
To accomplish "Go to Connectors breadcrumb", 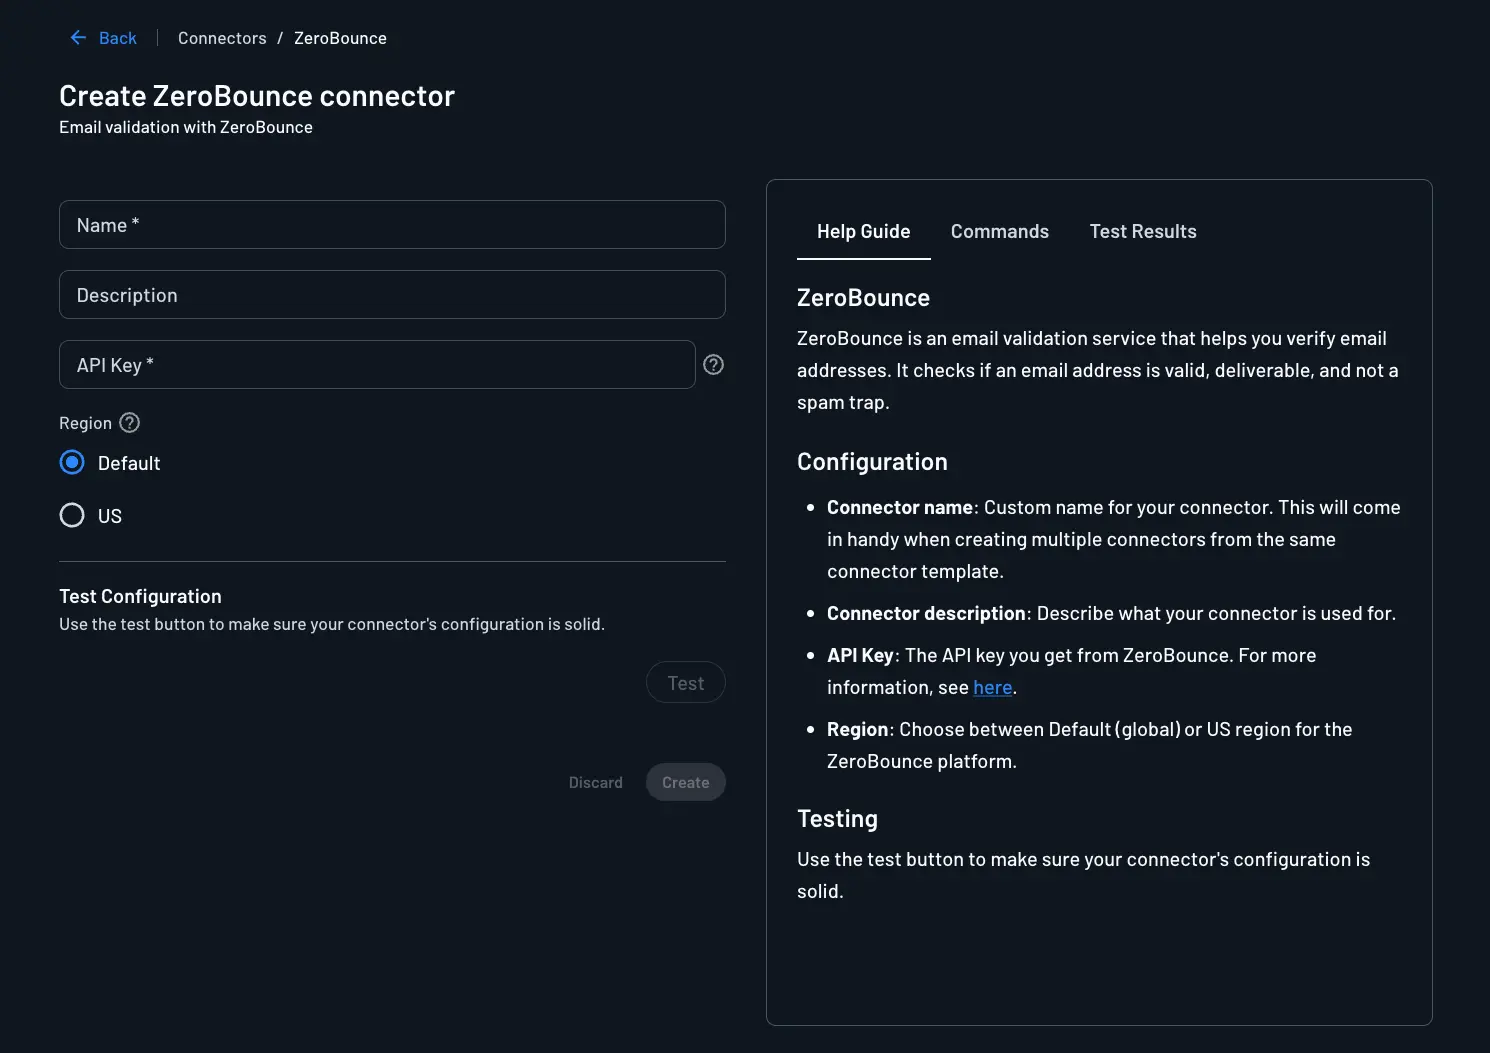I will pos(222,38).
